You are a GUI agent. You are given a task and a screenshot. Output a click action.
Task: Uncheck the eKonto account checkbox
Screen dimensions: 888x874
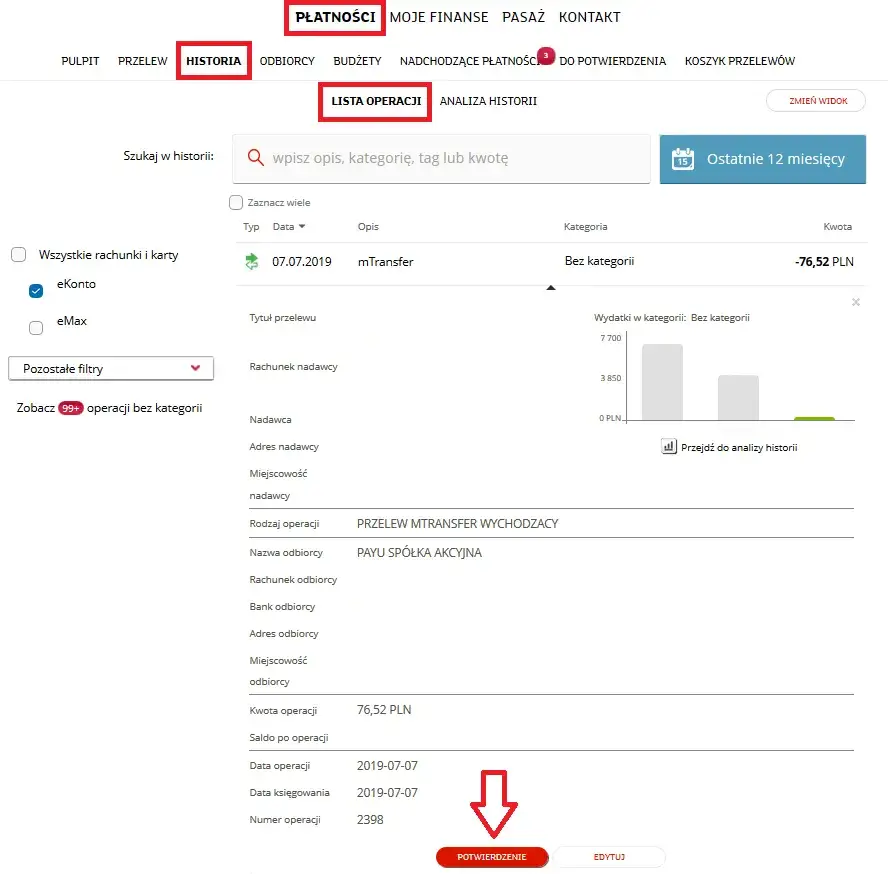pos(36,291)
